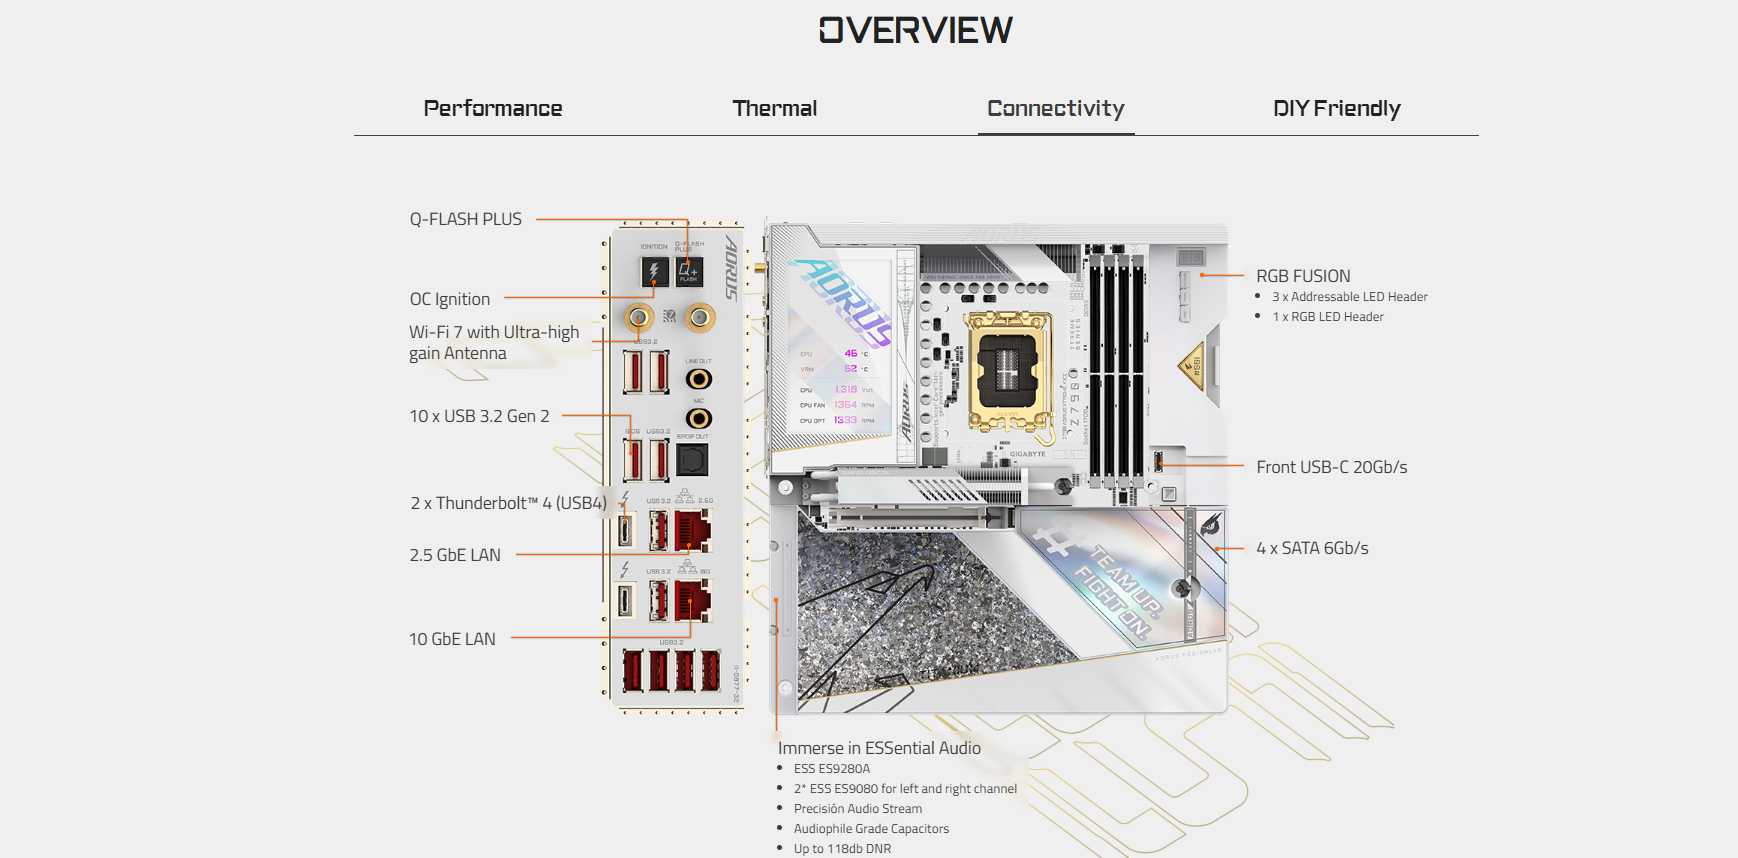Click the left gold Wi-Fi antenna connector
The image size is (1738, 858).
pos(639,318)
